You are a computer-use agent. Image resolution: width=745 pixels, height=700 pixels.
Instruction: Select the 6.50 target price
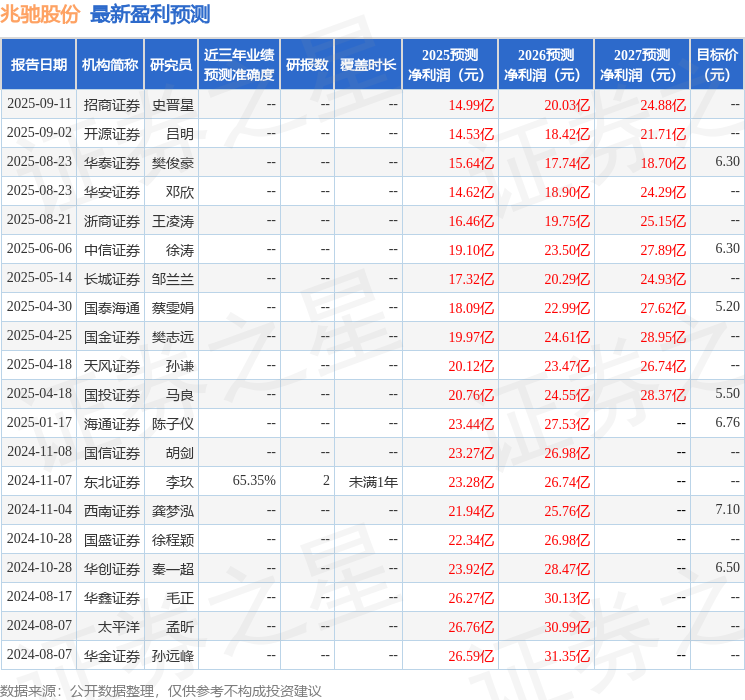click(x=727, y=567)
